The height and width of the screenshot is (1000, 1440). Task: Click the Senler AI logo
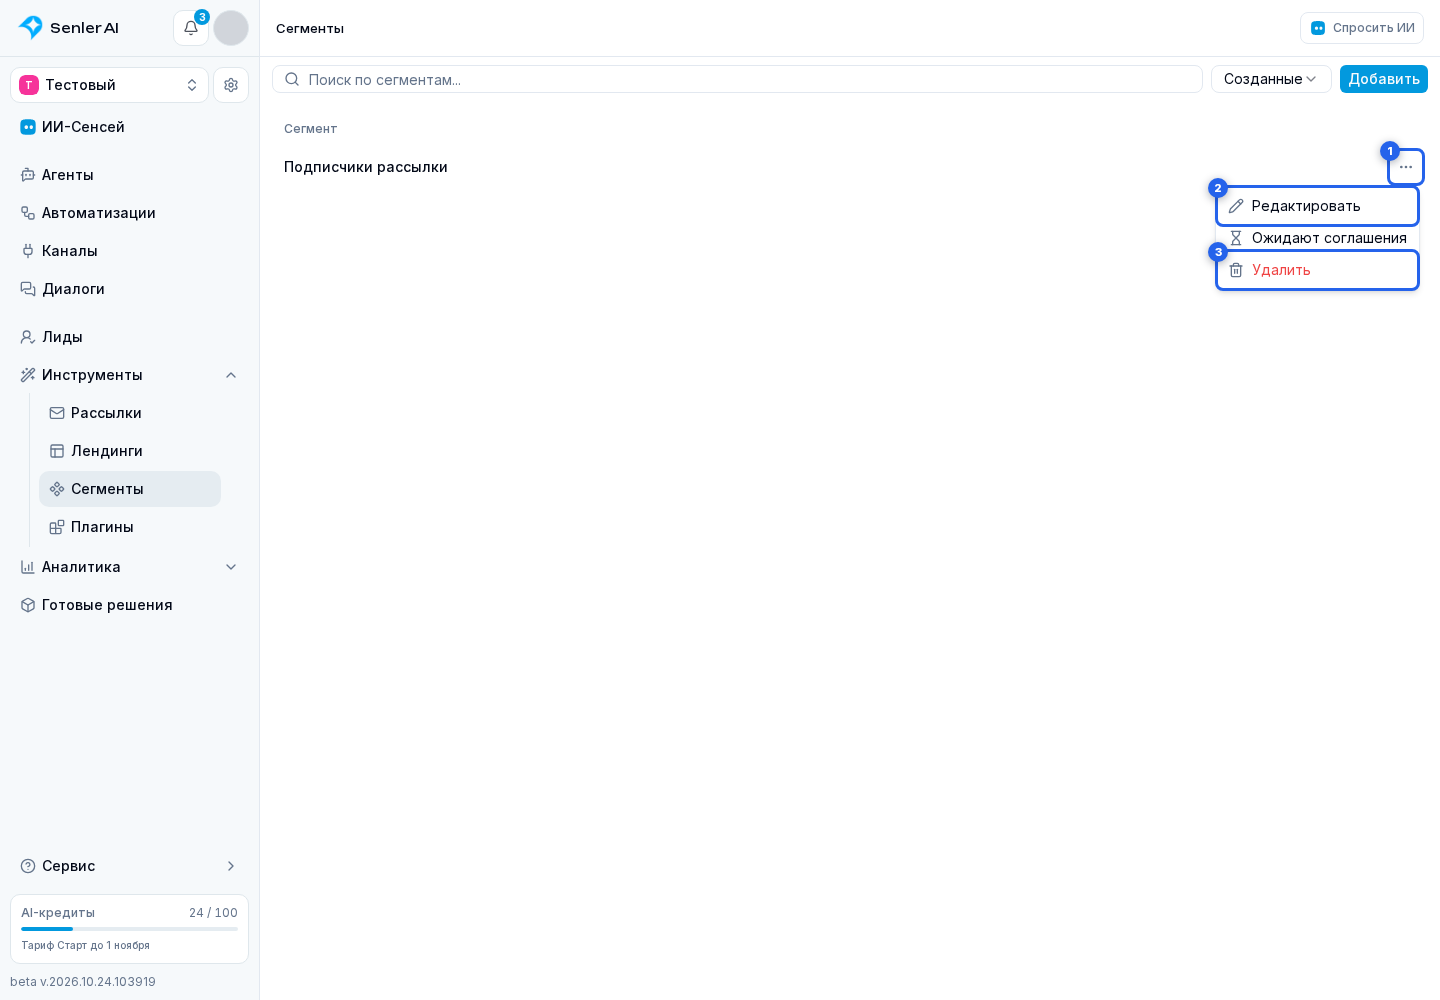coord(69,28)
